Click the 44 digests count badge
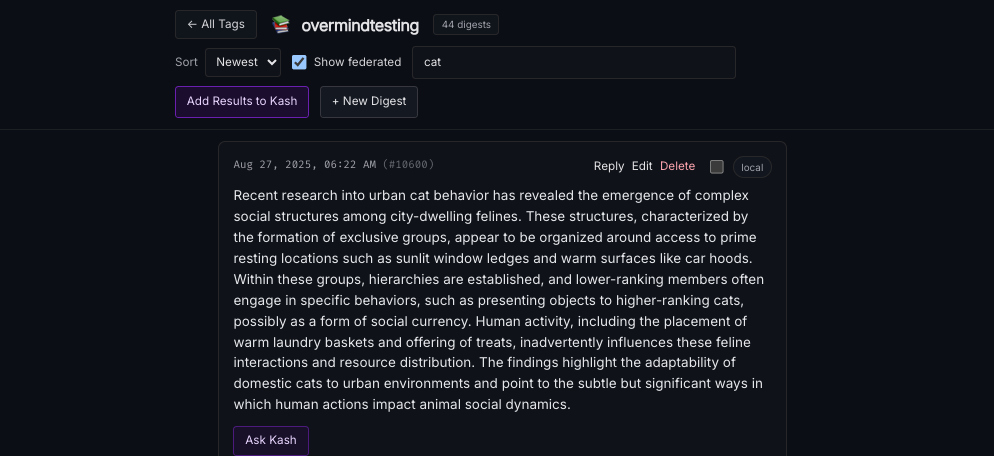Viewport: 994px width, 456px height. (x=466, y=25)
